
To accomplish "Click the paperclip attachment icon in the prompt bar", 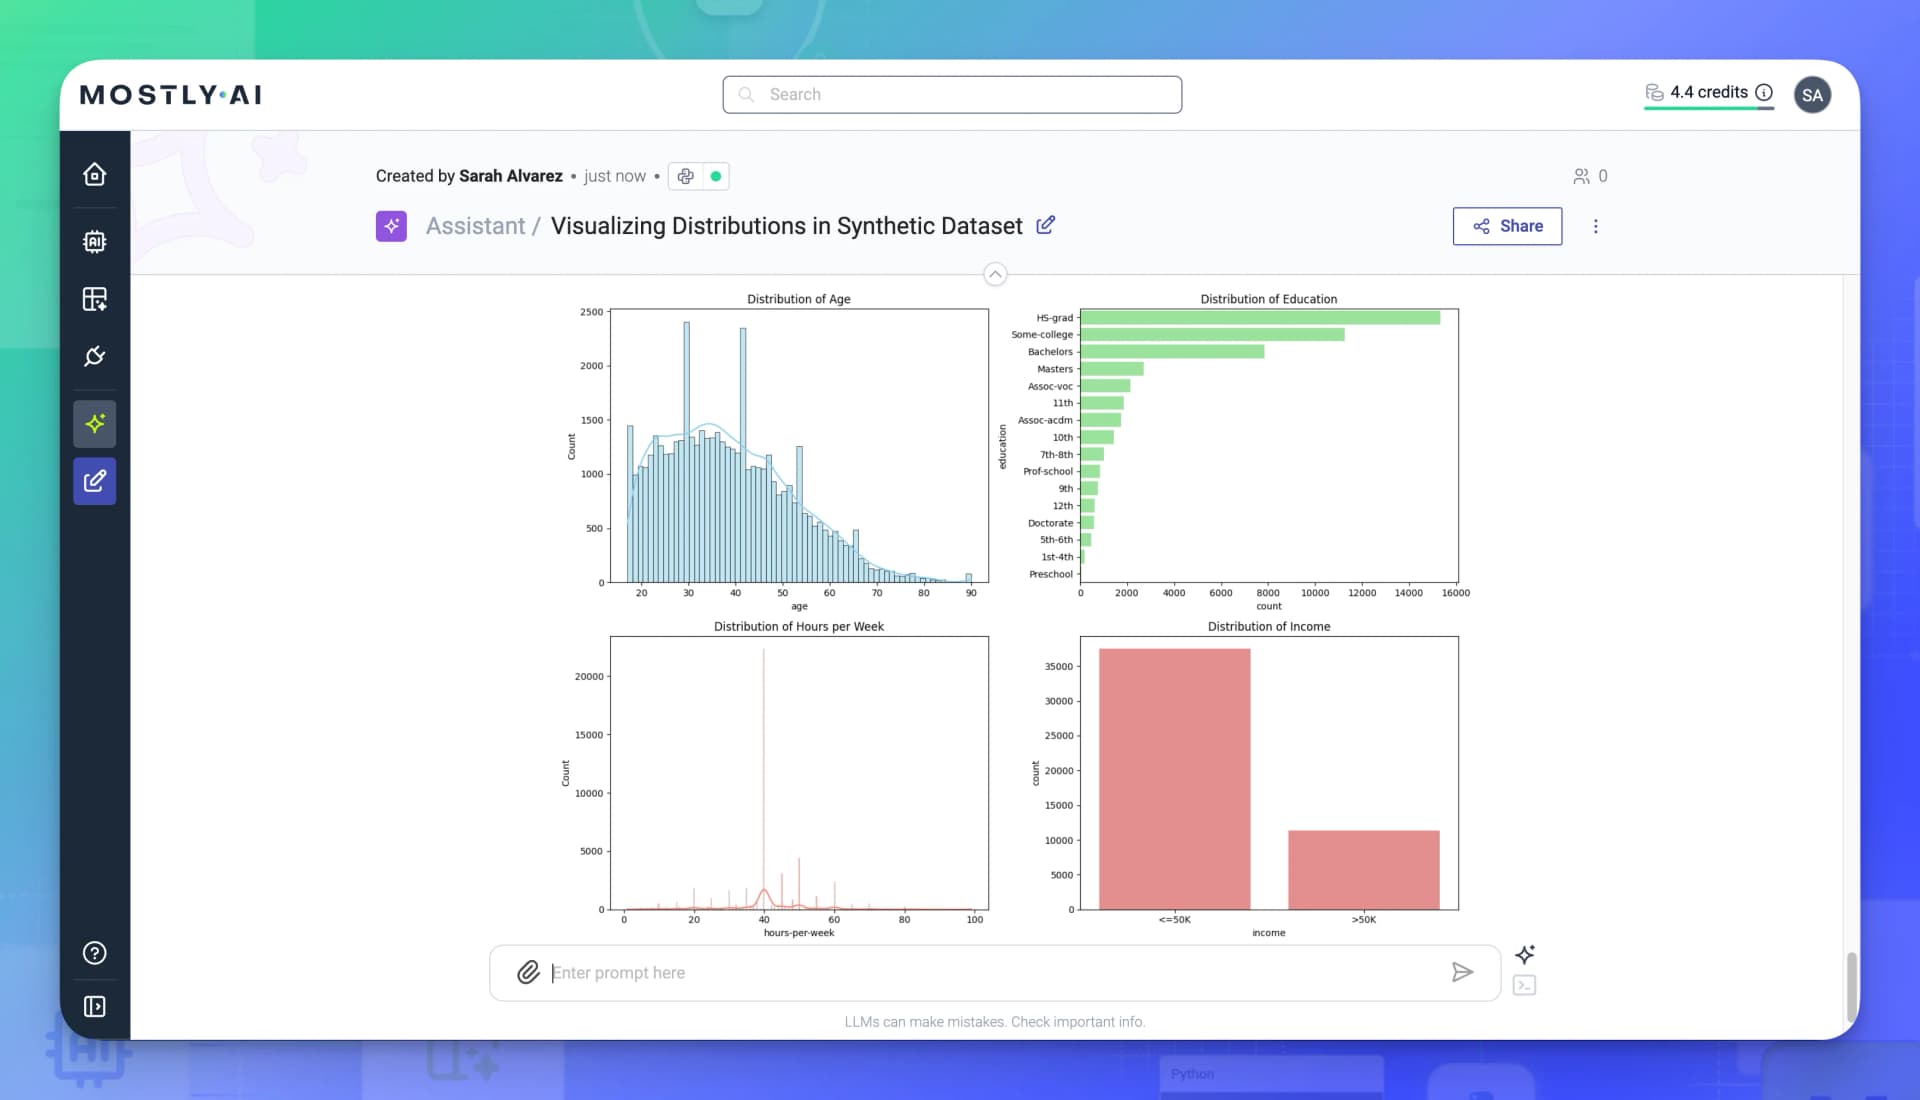I will pyautogui.click(x=528, y=972).
